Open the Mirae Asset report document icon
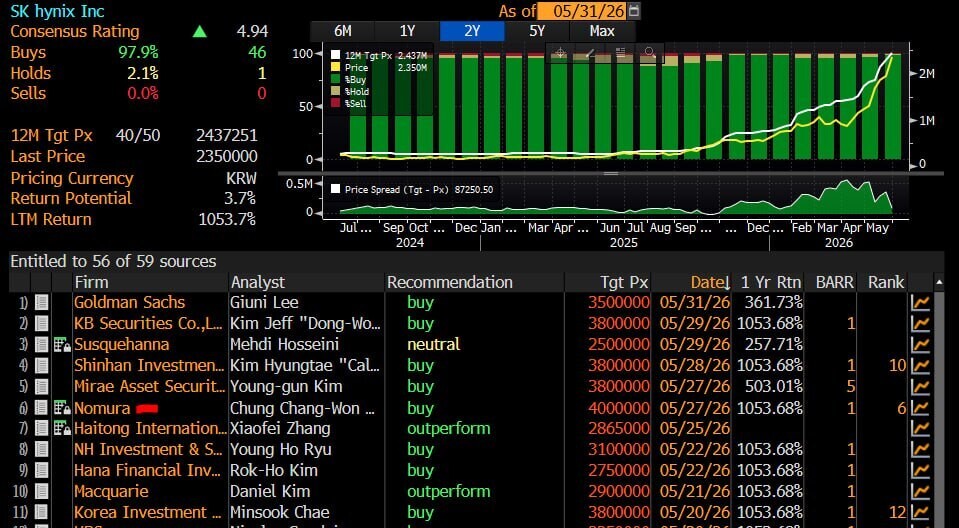Viewport: 959px width, 528px height. pos(41,387)
